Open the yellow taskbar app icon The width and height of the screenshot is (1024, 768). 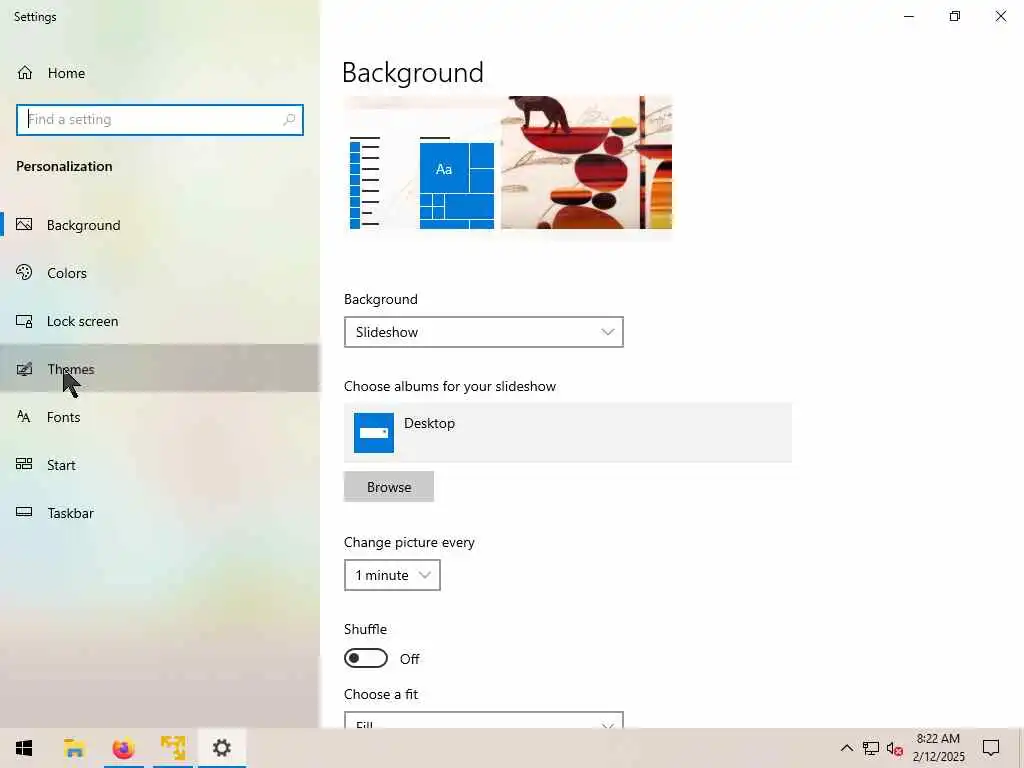click(x=173, y=748)
